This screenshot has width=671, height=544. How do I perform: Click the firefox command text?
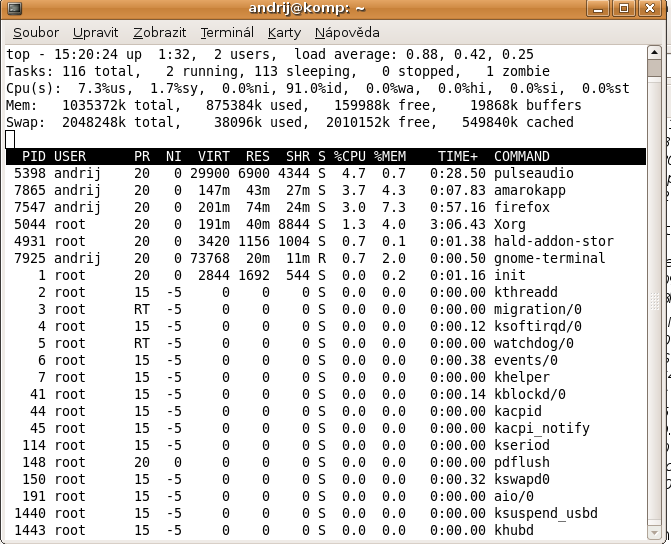[x=522, y=207]
